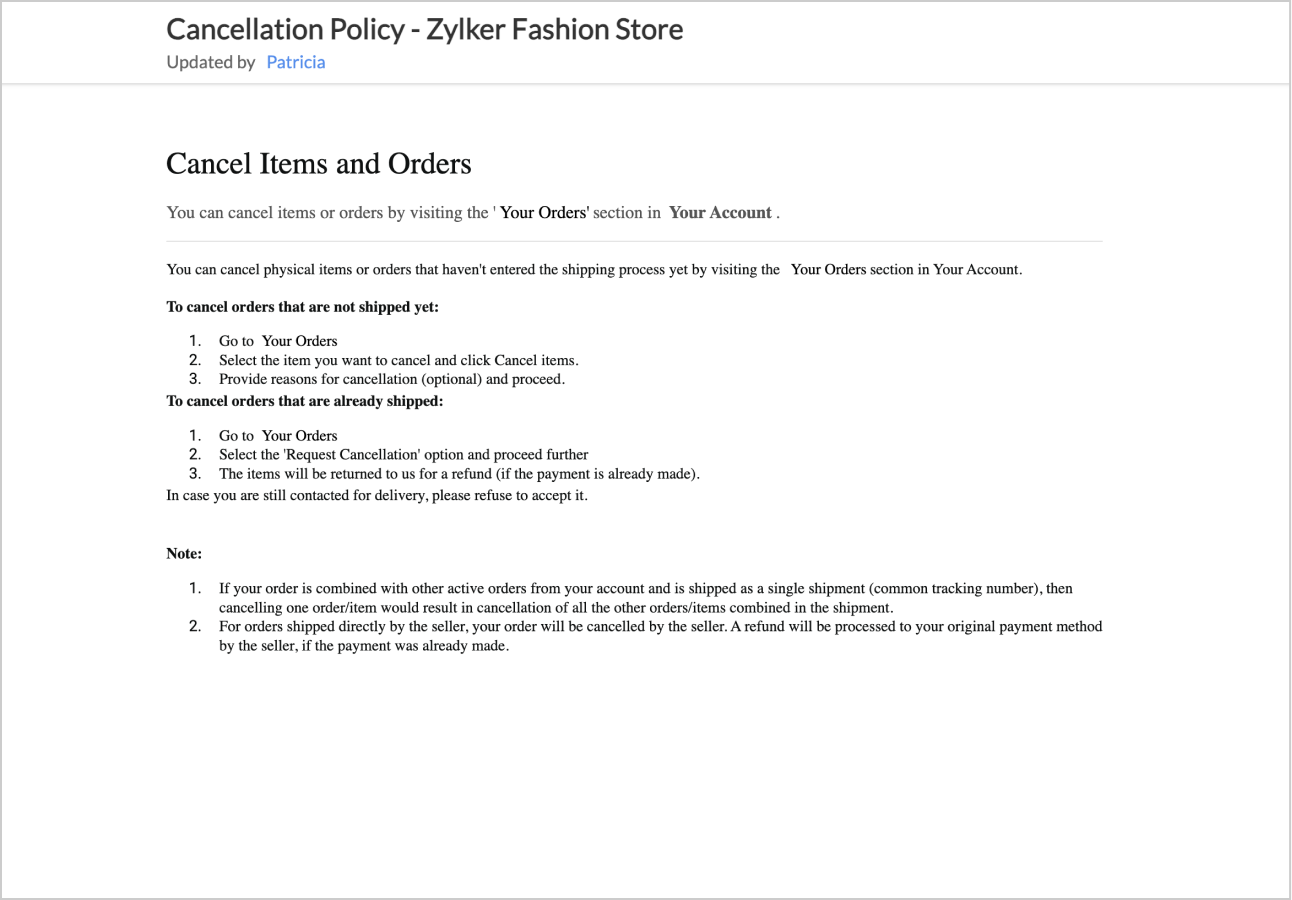Click the sentence about orders not yet in shipping
The image size is (1292, 900).
pyautogui.click(x=594, y=269)
